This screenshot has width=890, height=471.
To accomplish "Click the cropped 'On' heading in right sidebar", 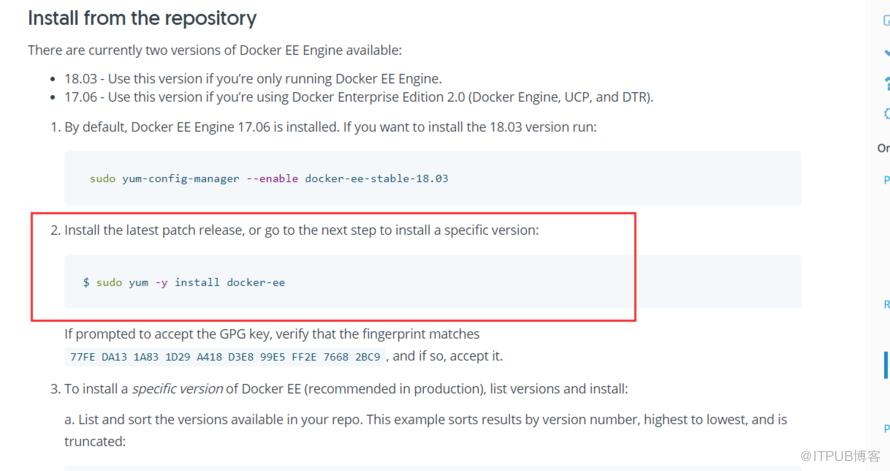I will tap(884, 148).
